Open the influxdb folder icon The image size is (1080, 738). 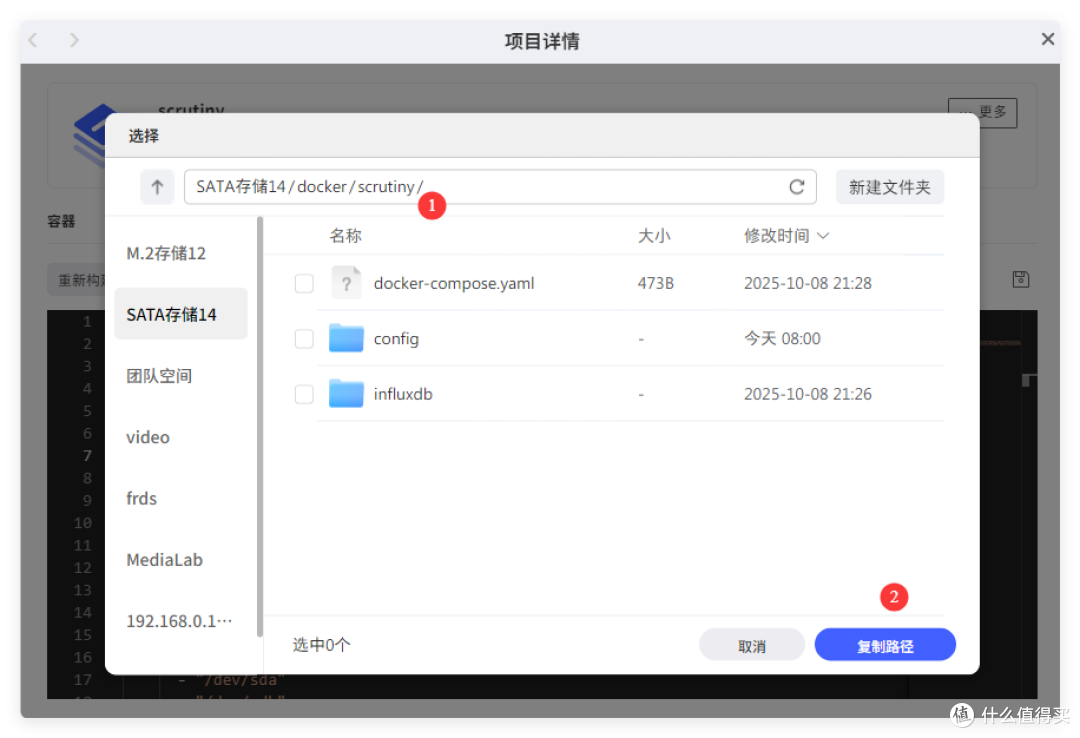pos(346,393)
